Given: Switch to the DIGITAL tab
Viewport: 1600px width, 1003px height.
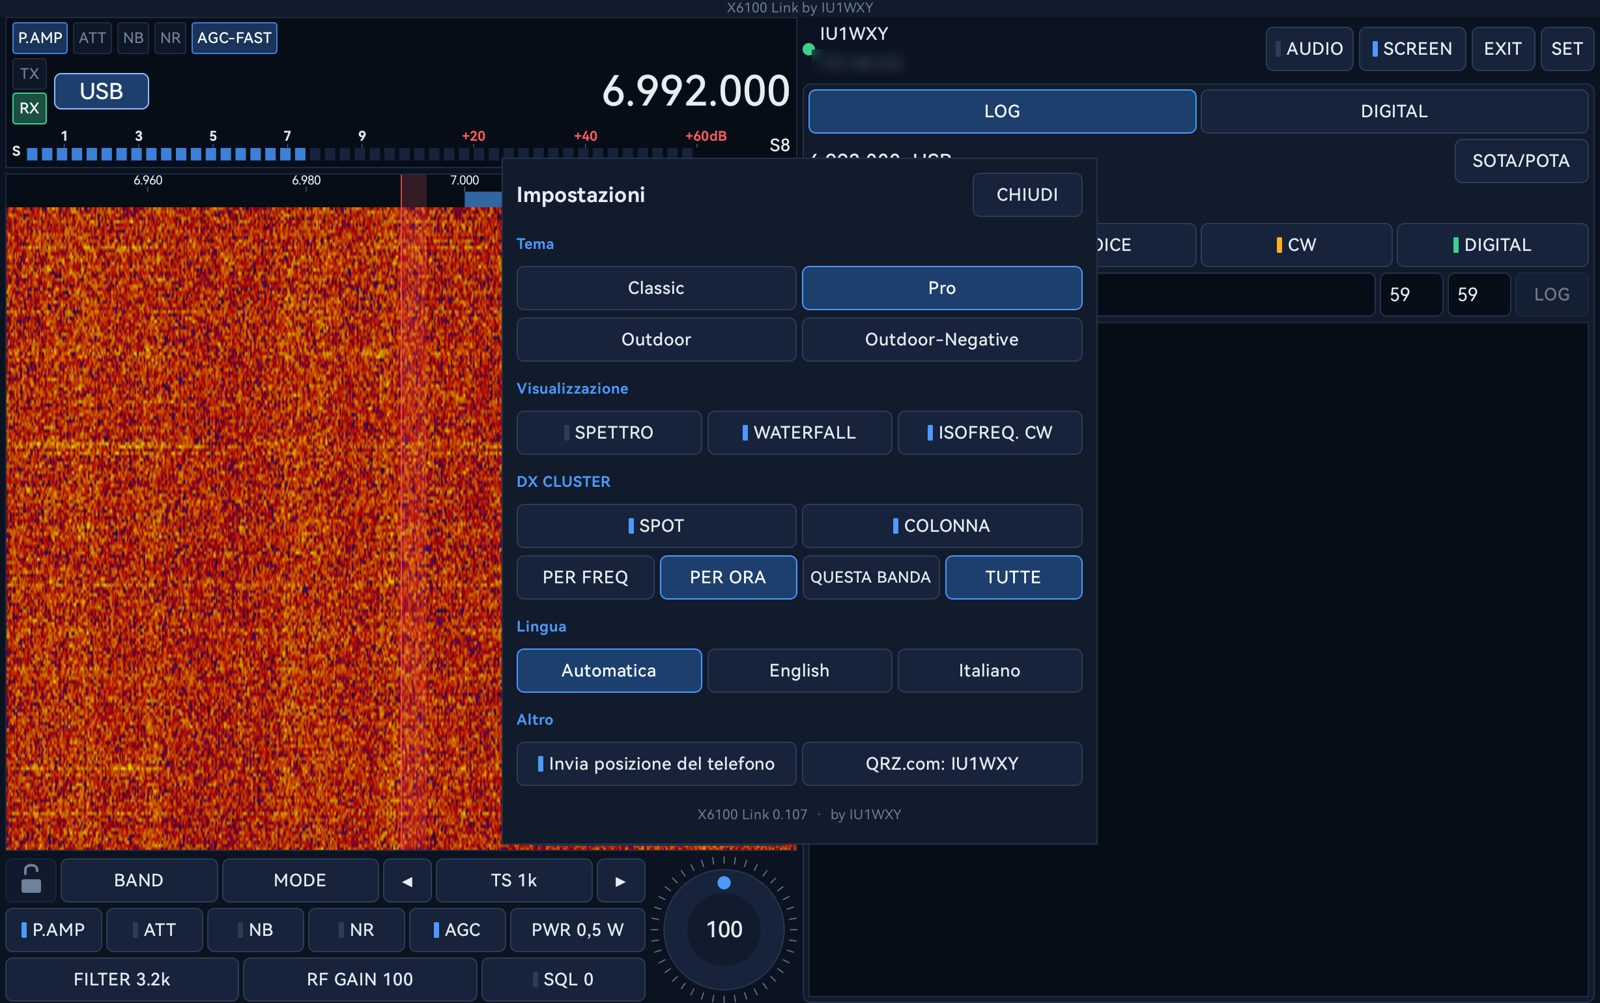Looking at the screenshot, I should (1394, 111).
